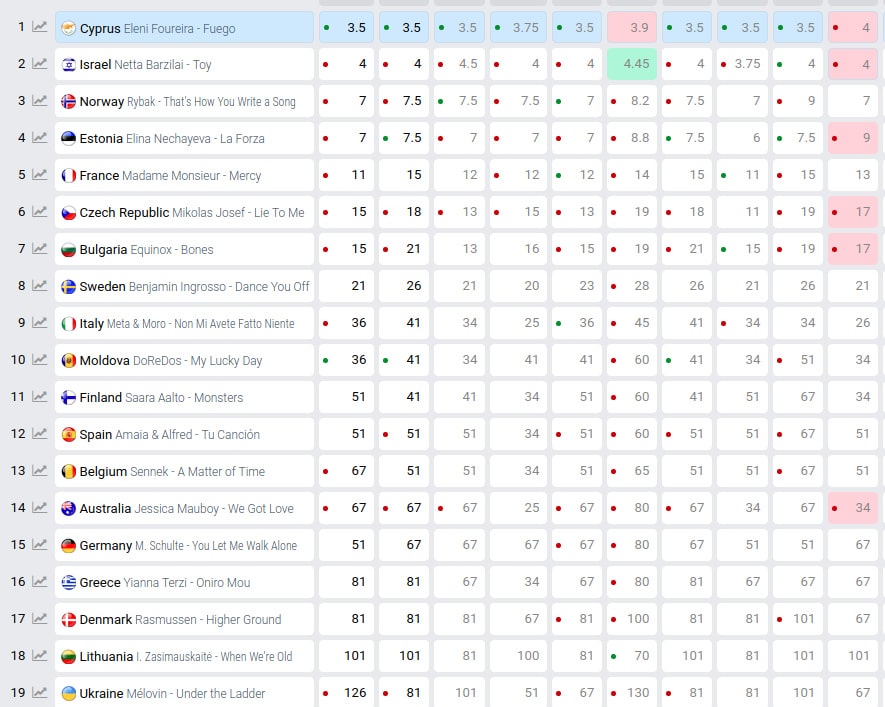Open Israel Netta Barzilai - Toy entry

click(x=184, y=64)
